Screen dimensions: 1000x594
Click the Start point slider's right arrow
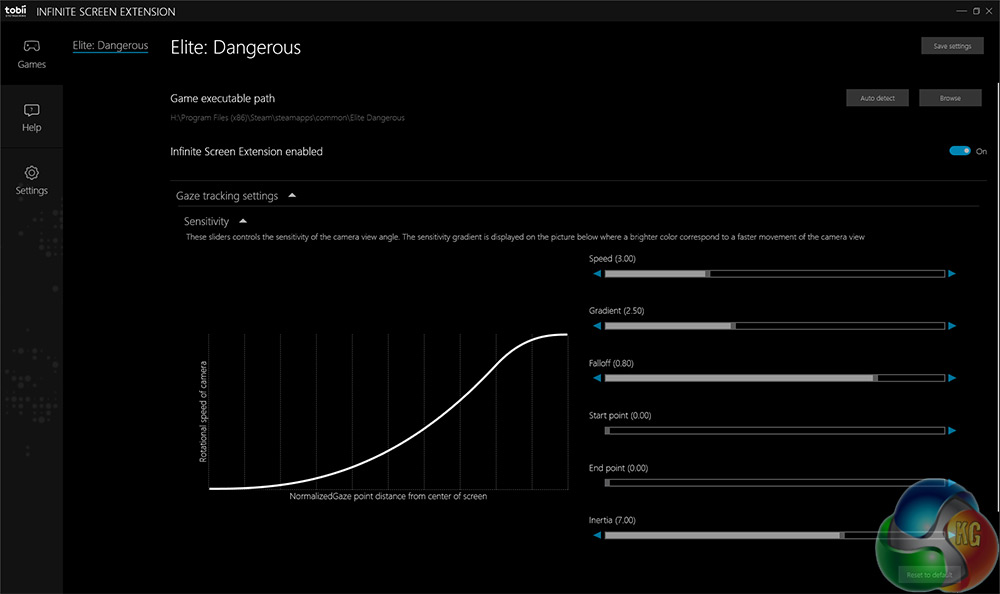click(952, 430)
